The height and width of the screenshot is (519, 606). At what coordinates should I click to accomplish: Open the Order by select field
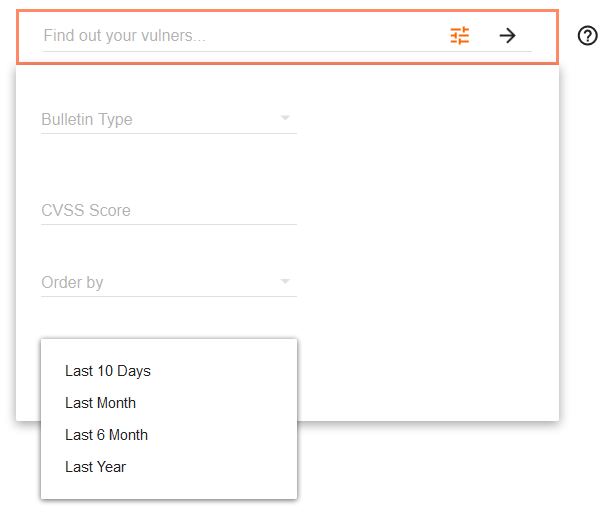[x=160, y=283]
